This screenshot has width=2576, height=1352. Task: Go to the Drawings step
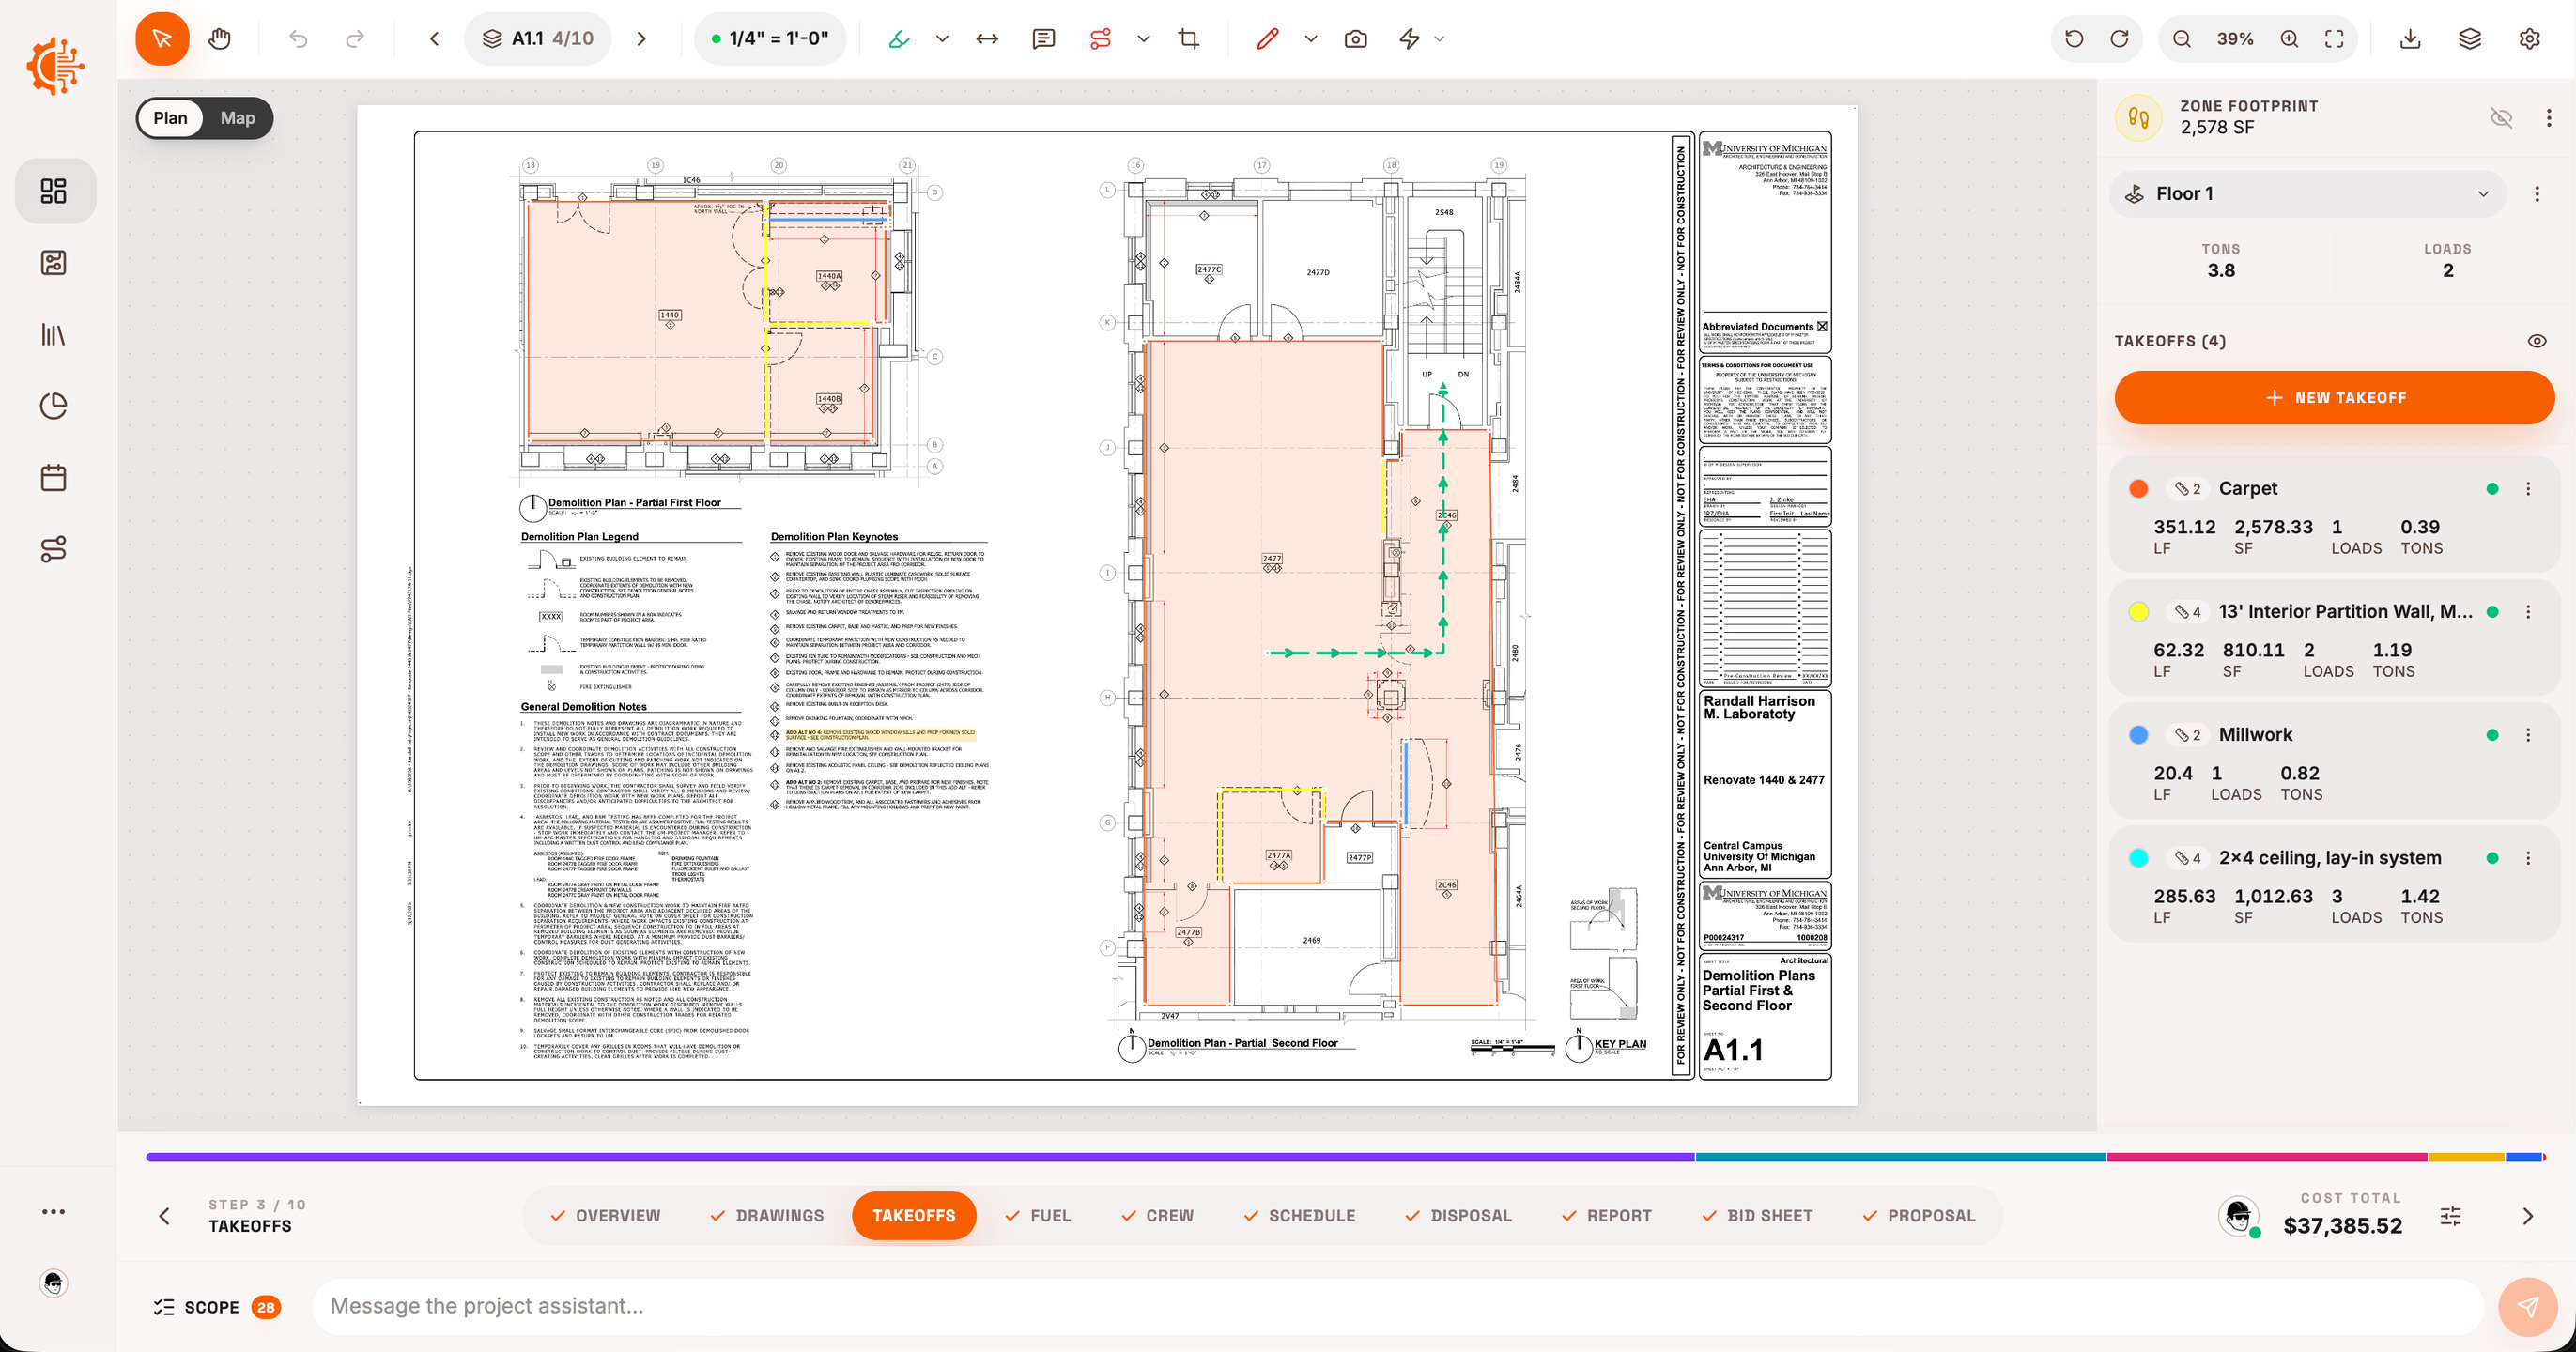click(767, 1216)
